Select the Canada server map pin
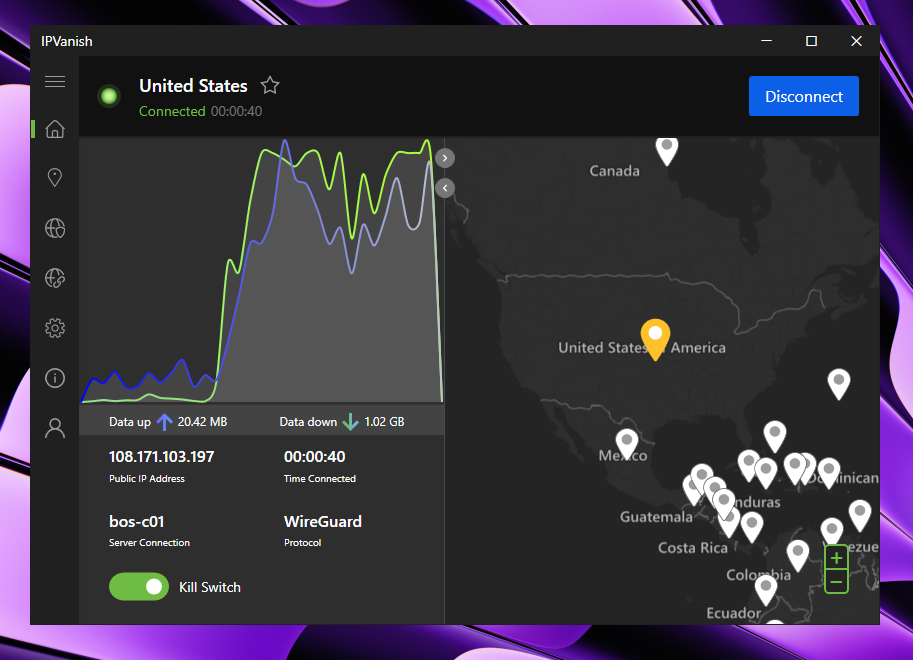Image resolution: width=913 pixels, height=660 pixels. (x=667, y=151)
